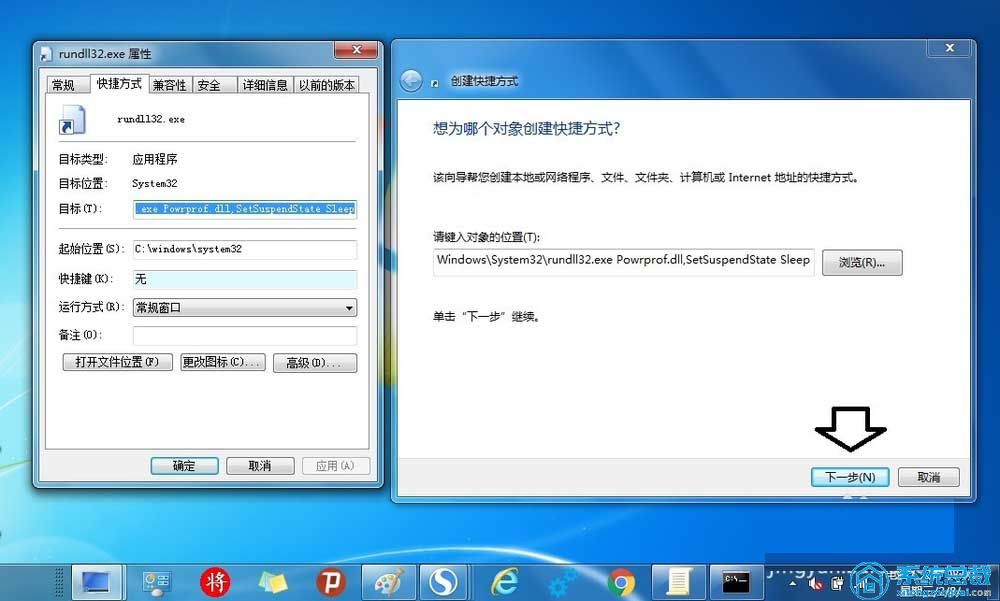This screenshot has height=601, width=1000.
Task: Open the red P app taskbar icon
Action: 331,582
